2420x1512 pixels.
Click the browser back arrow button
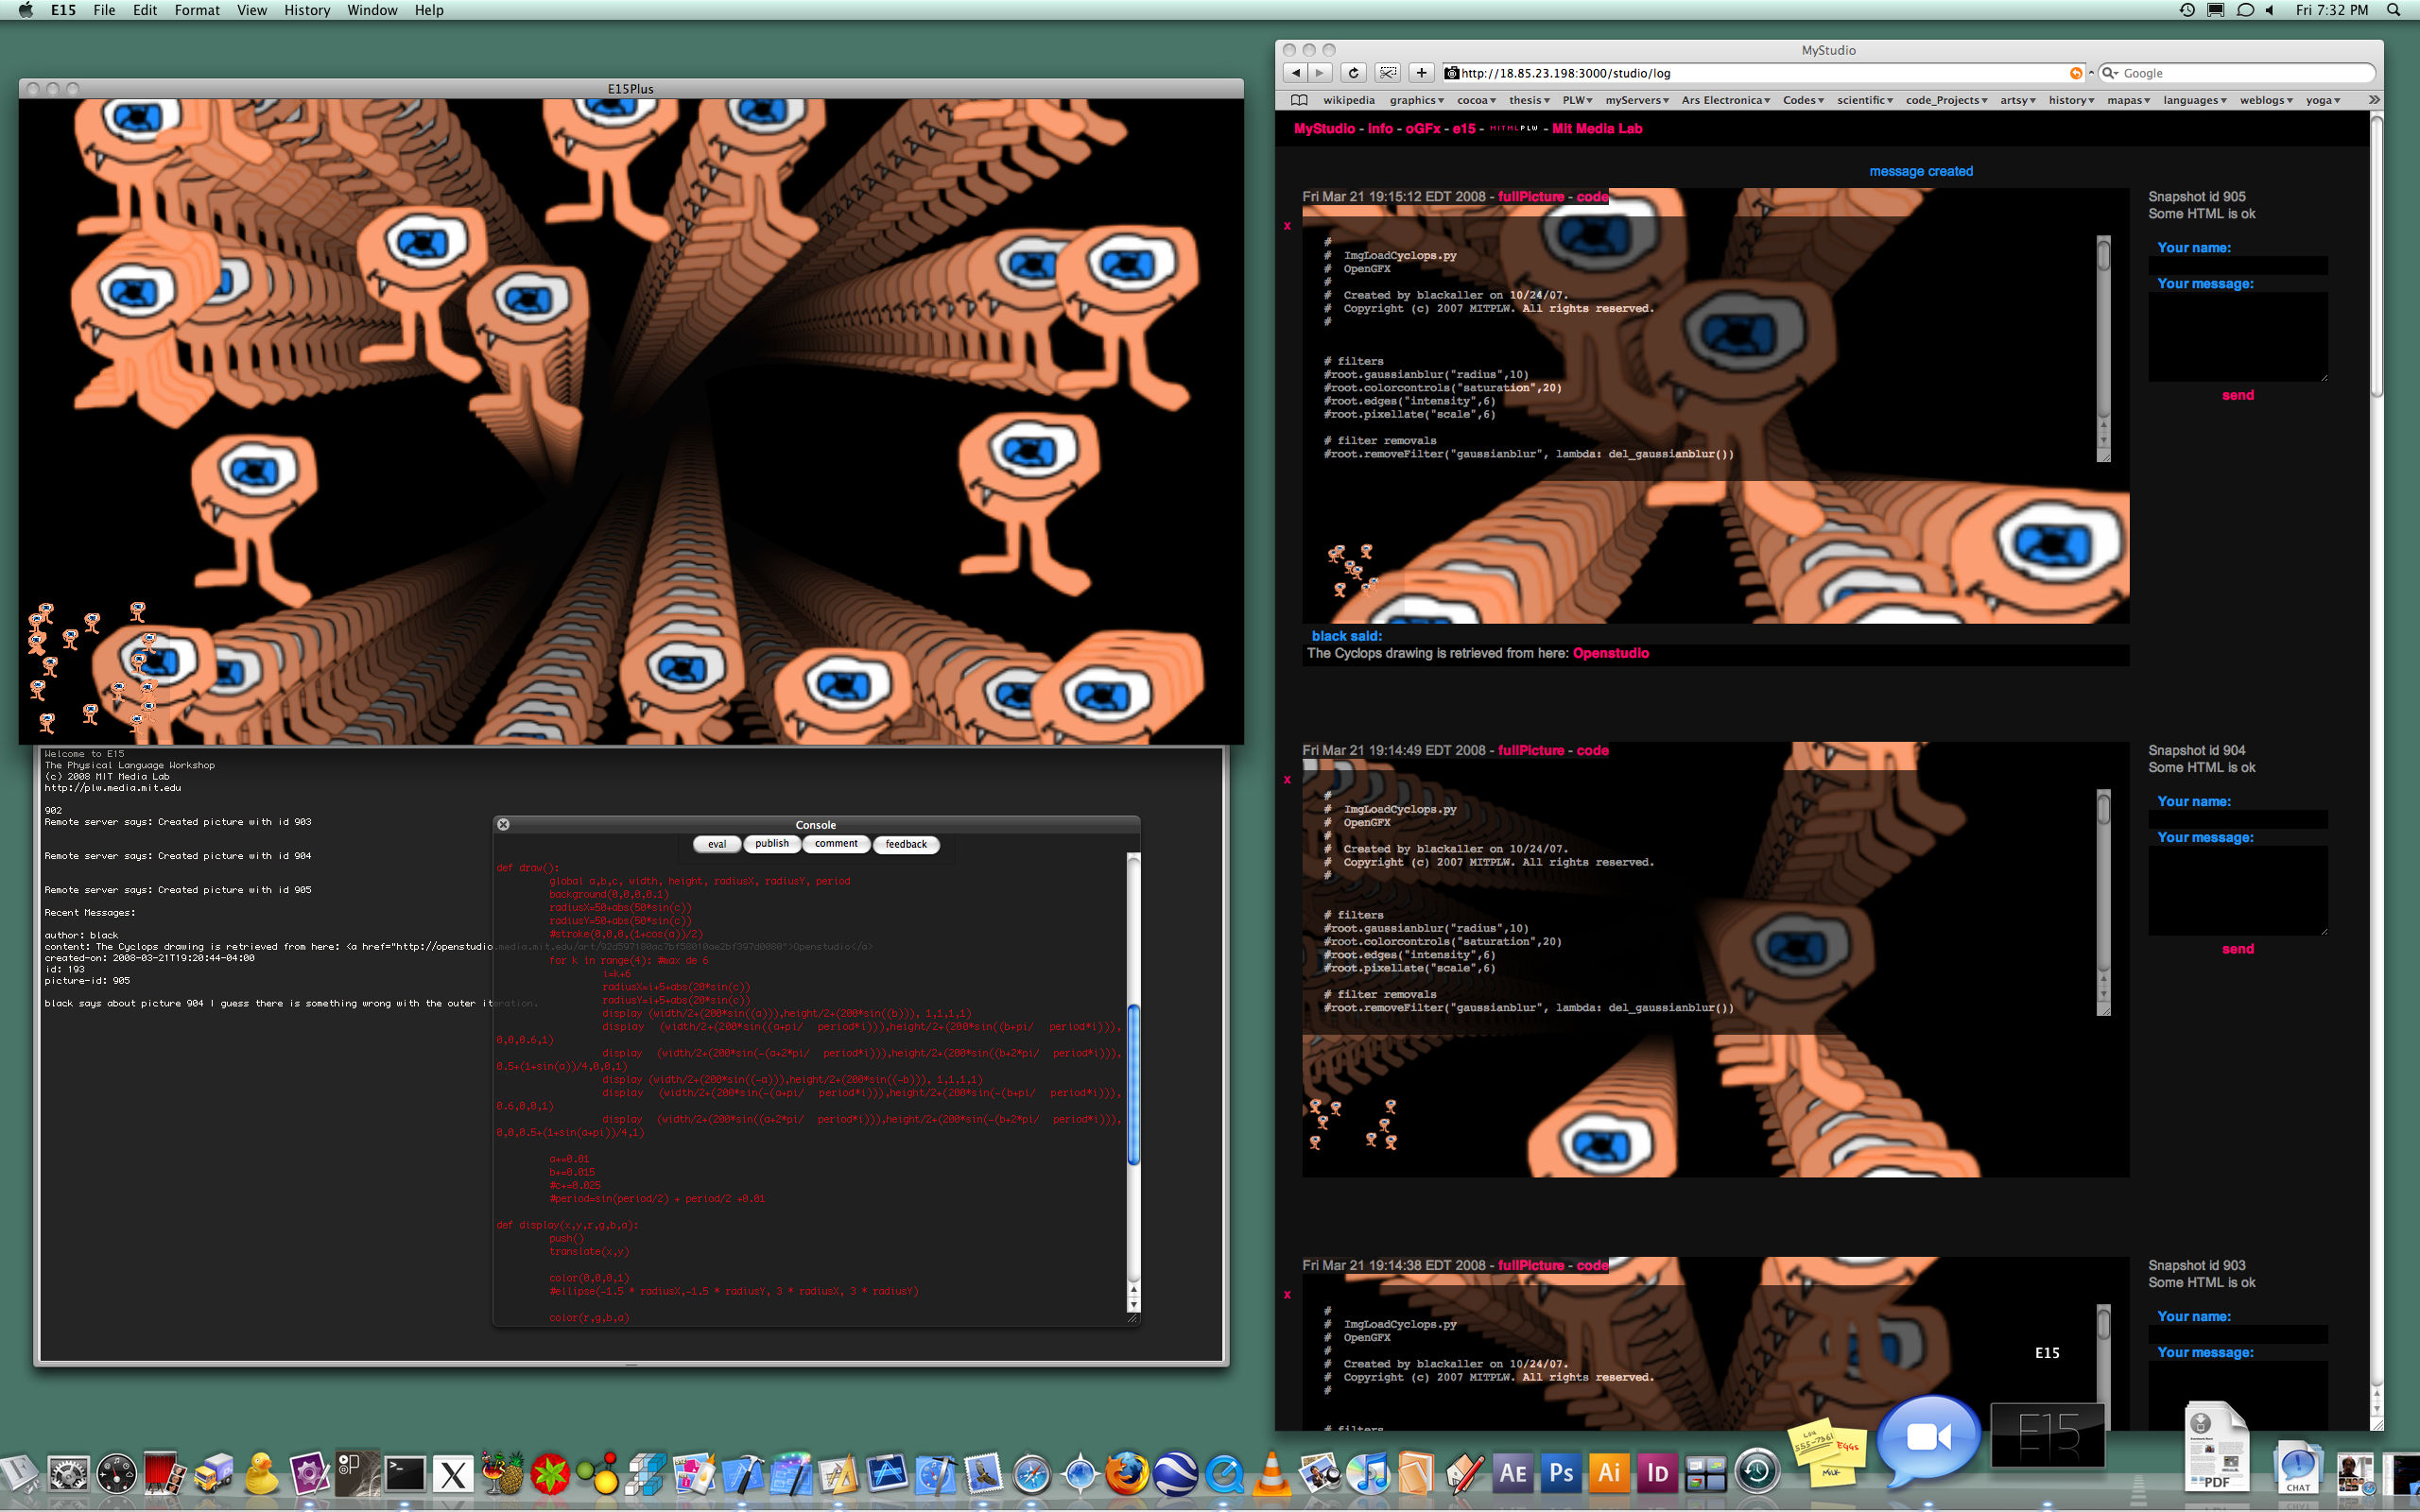point(1295,73)
